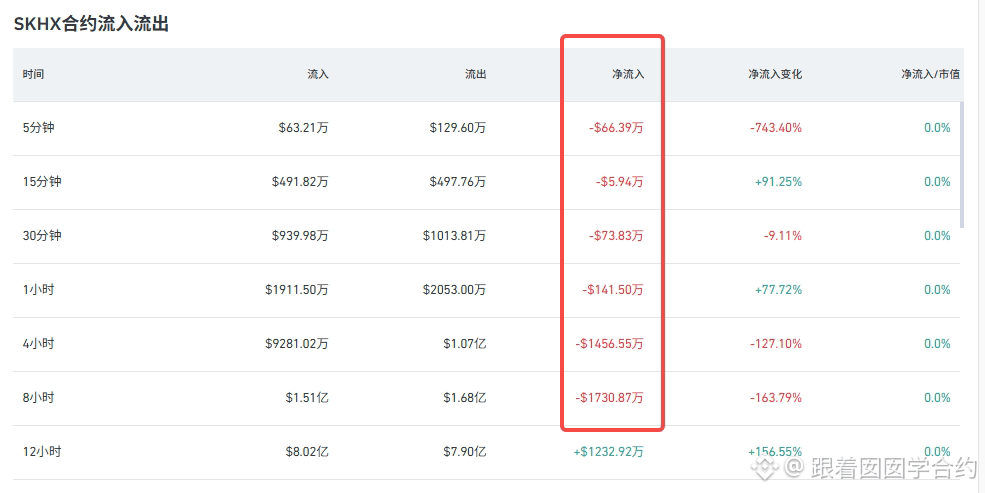985x493 pixels.
Task: Click net inflow change +91.25%
Action: point(778,181)
